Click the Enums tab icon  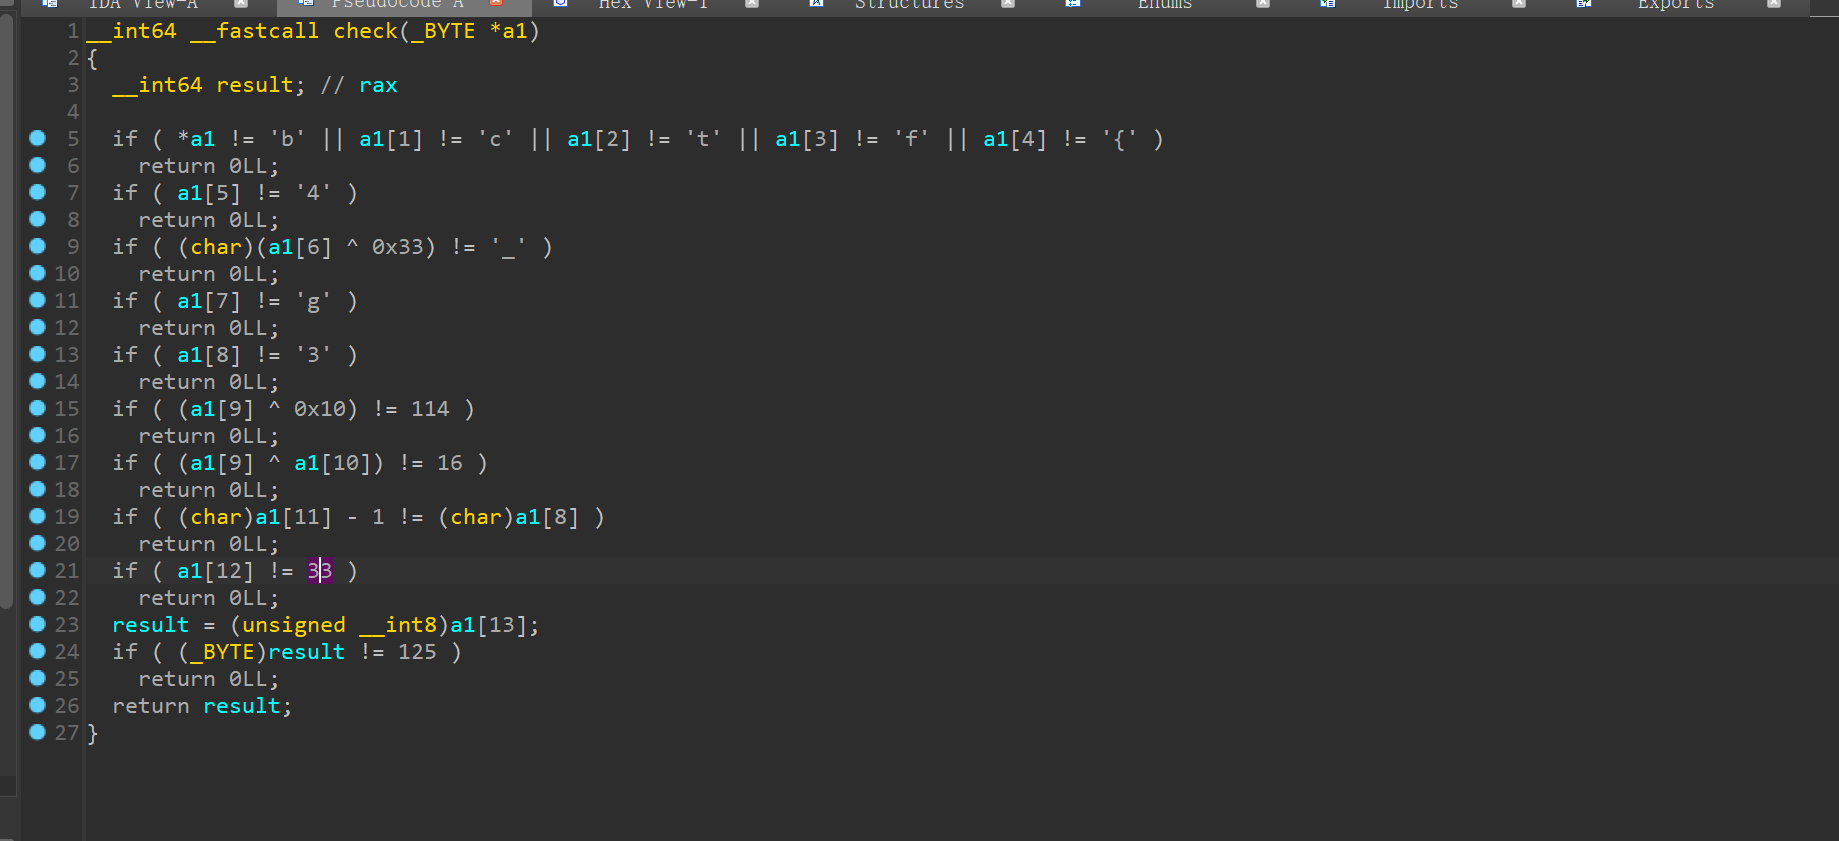click(1073, 4)
